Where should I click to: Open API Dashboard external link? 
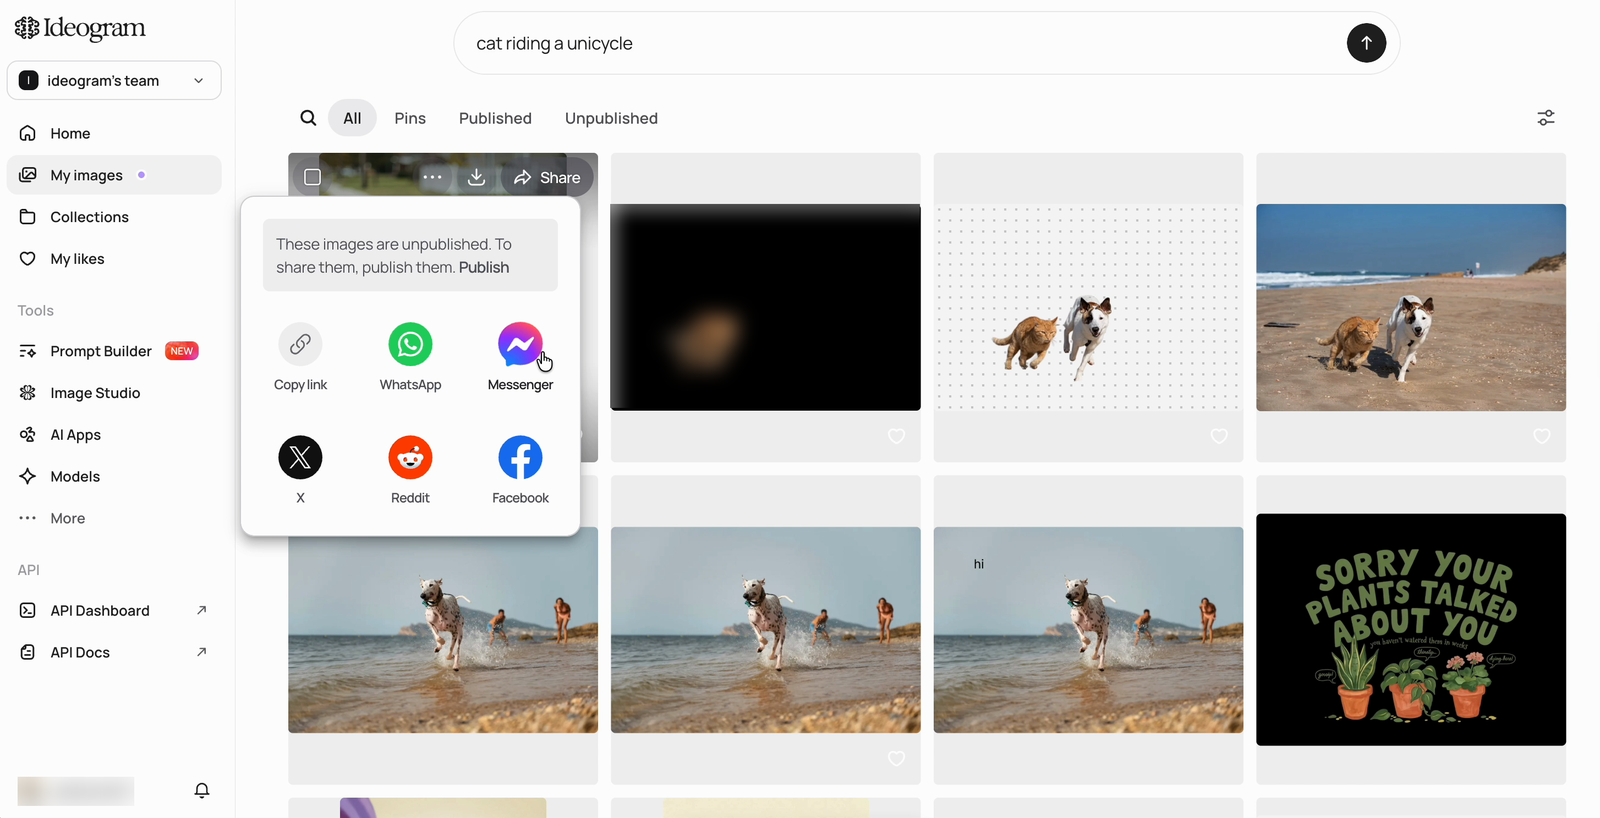pyautogui.click(x=114, y=610)
